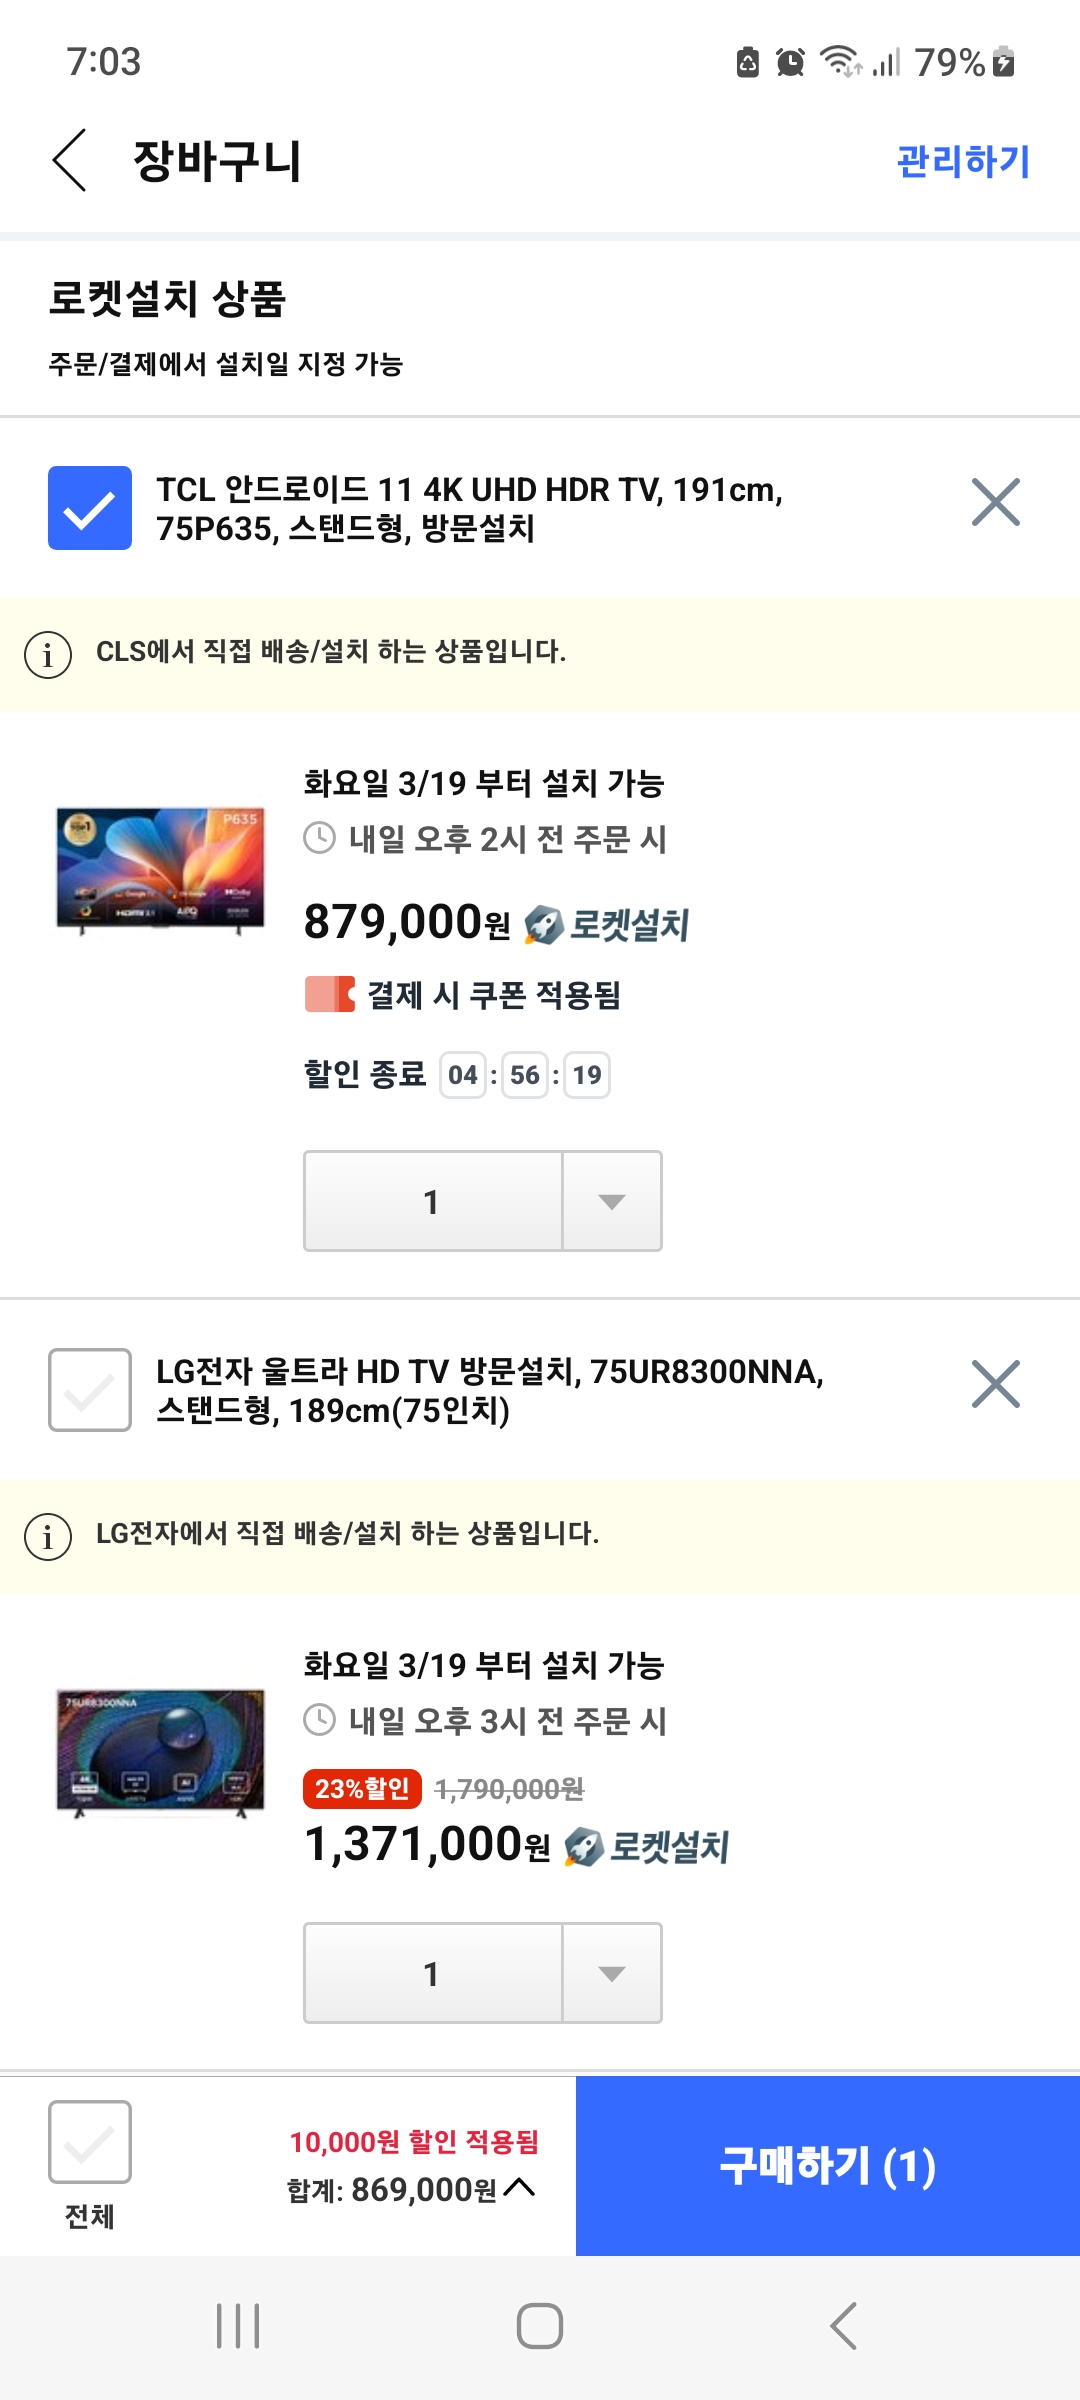
Task: Remove the LG전자 TV with its X icon
Action: [x=996, y=1384]
